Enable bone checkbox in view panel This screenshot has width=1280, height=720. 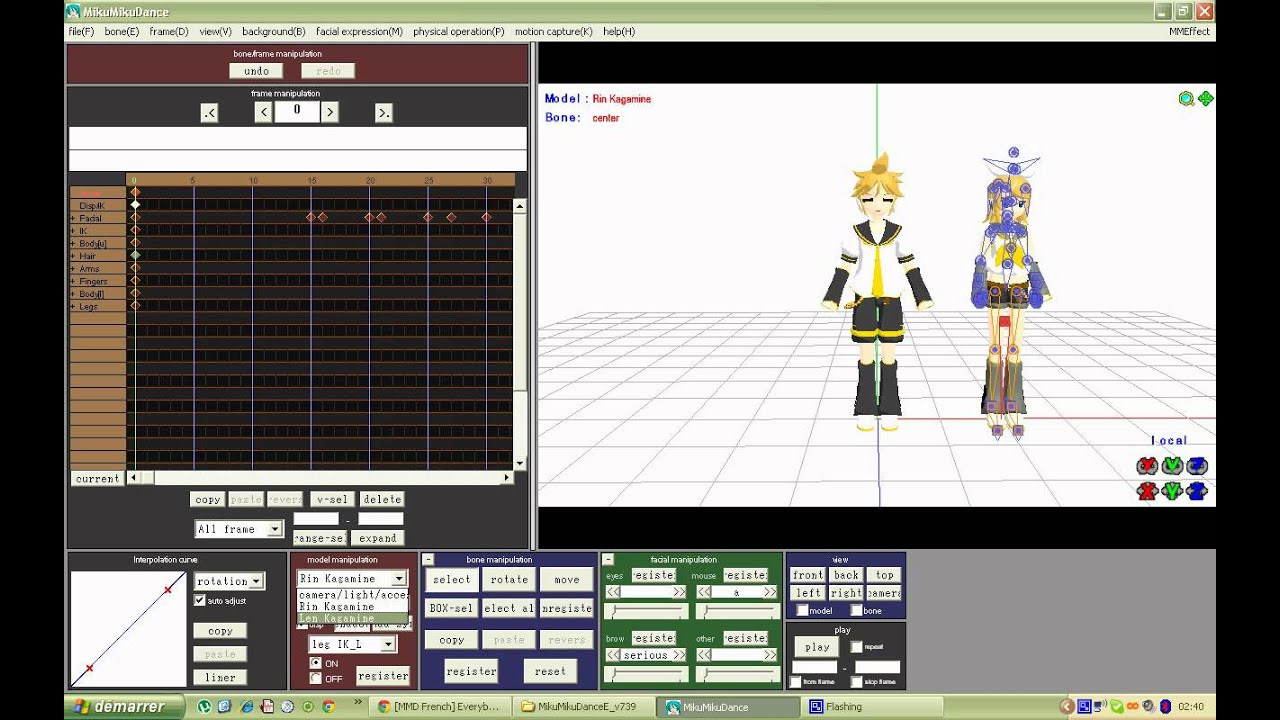(x=856, y=610)
